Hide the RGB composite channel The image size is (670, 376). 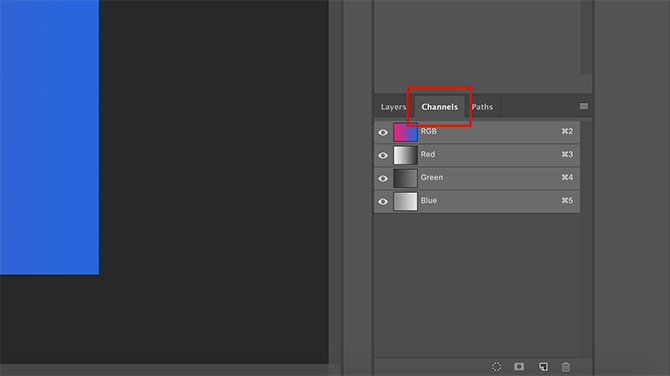point(383,132)
